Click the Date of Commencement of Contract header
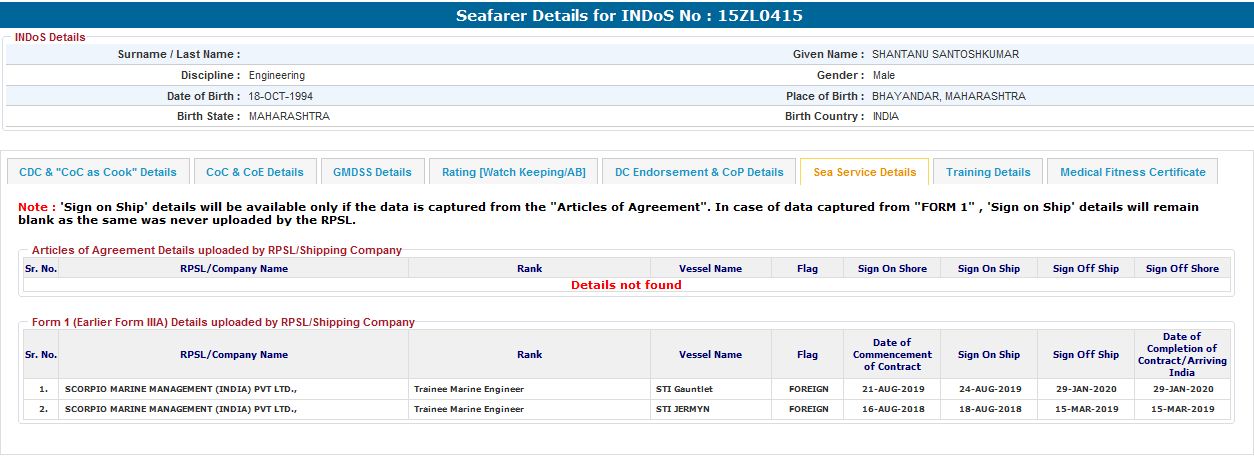 coord(891,354)
